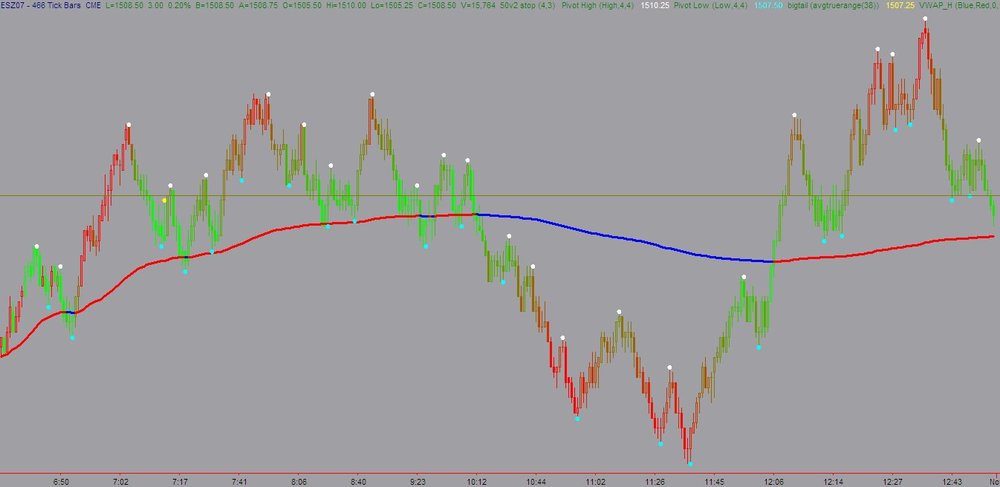This screenshot has width=1000, height=487.
Task: Click the yellow dot marker near 7:17
Action: [164, 200]
